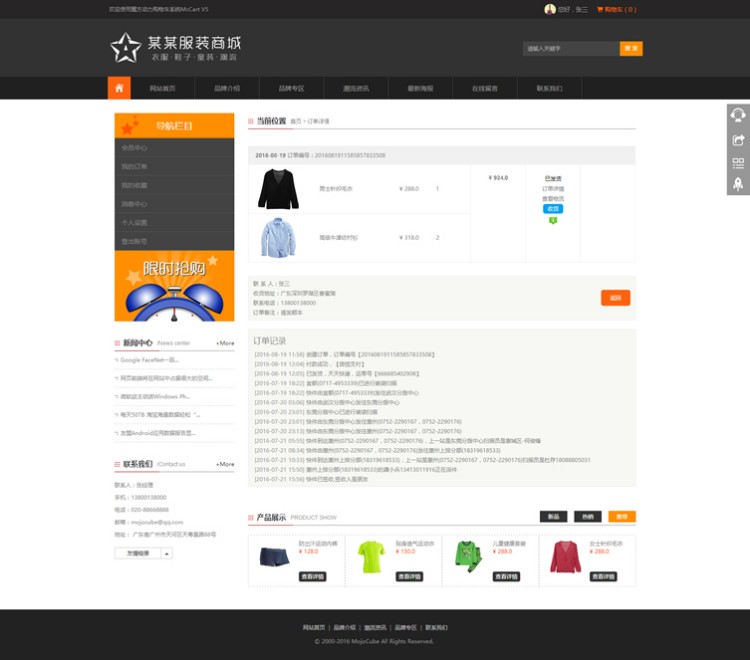Open the blue denim shirt product thumbnail

(278, 238)
